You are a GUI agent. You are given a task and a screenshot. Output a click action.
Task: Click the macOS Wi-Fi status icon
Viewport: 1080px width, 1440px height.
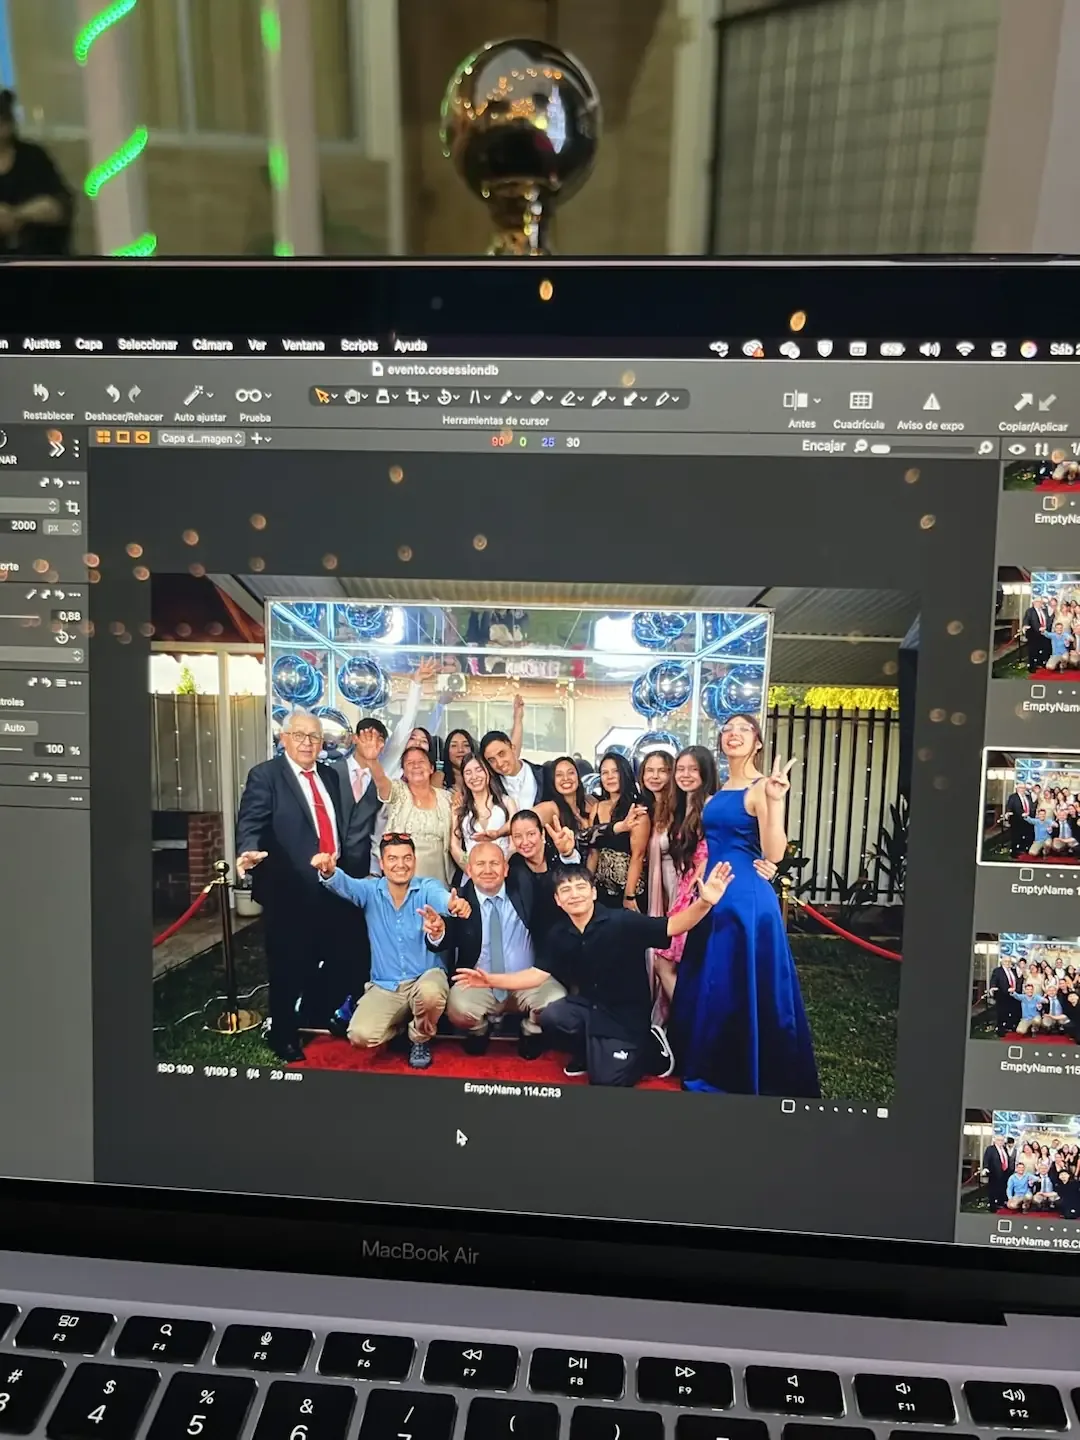click(x=965, y=349)
